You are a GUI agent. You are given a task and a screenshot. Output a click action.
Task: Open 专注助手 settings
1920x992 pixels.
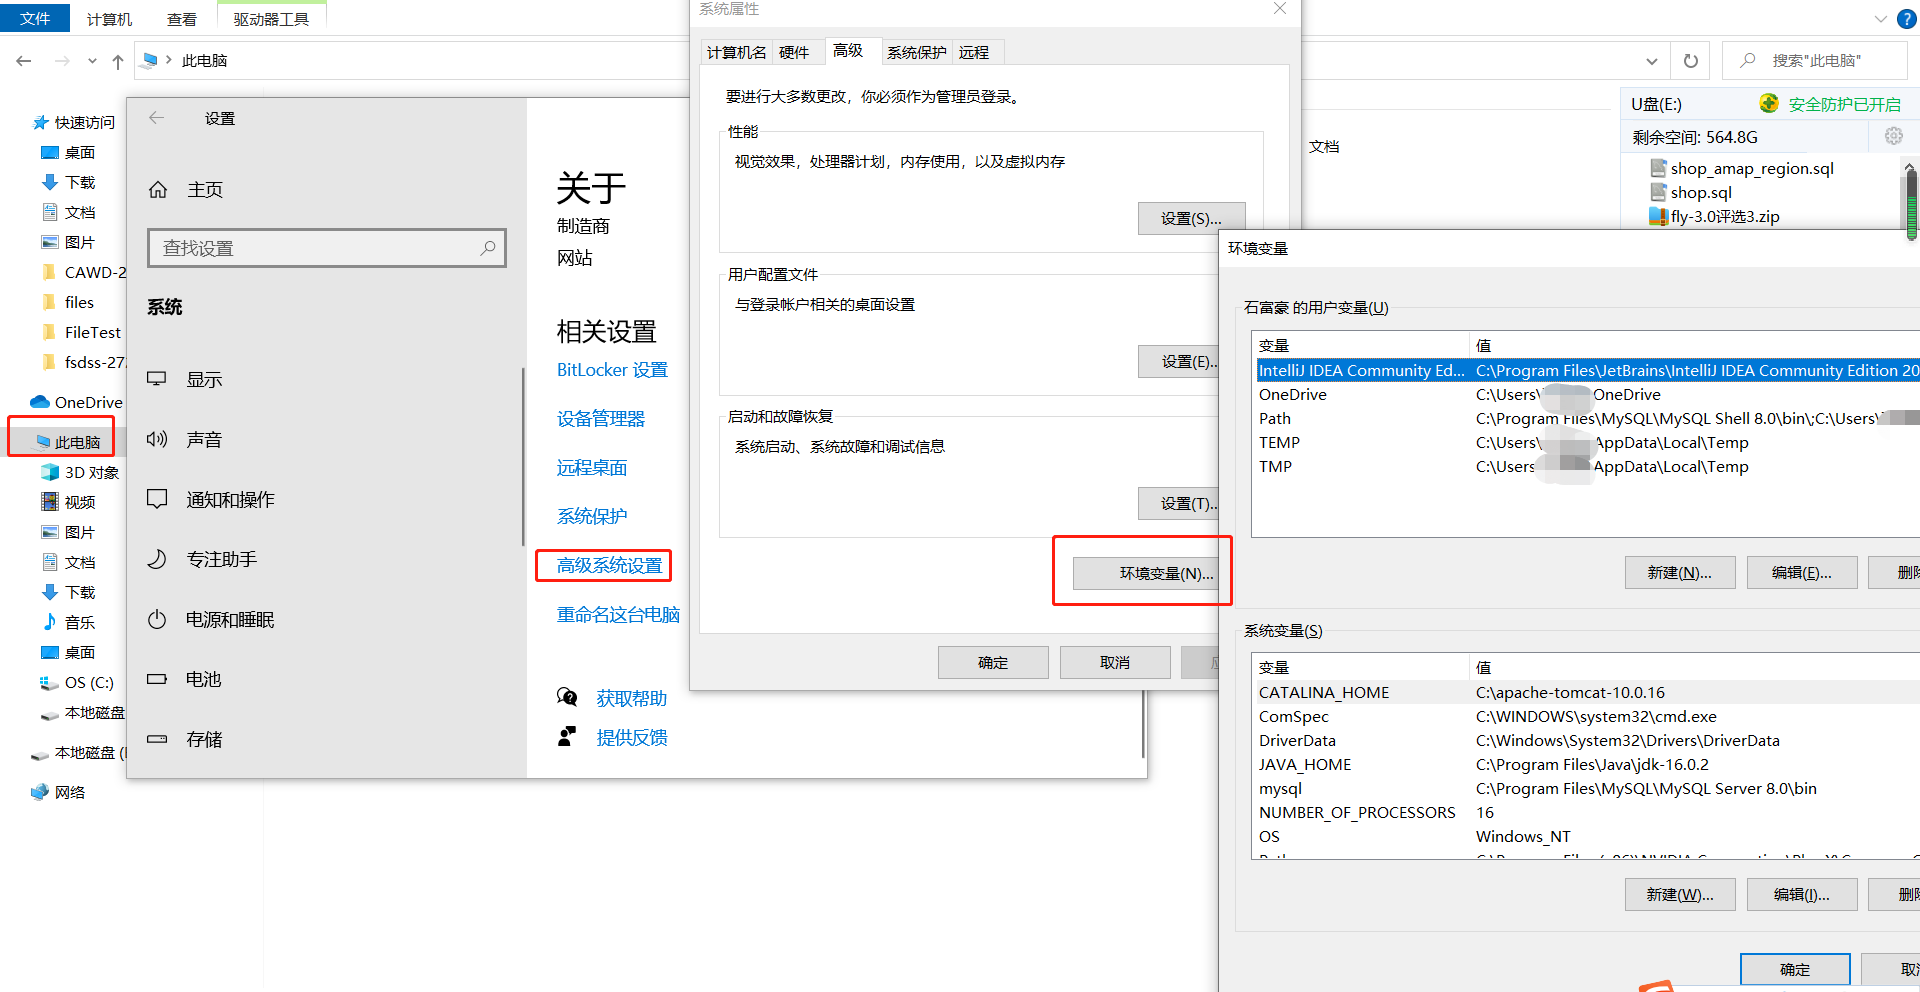click(x=221, y=558)
